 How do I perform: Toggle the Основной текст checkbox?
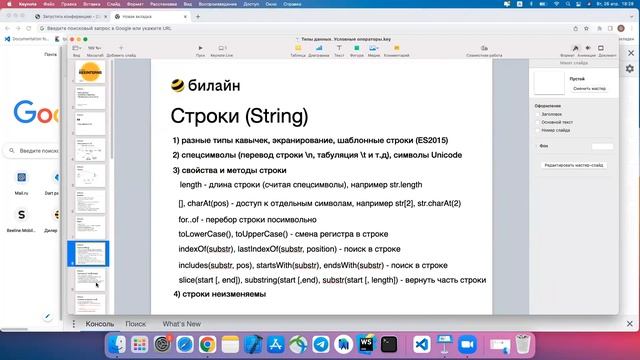click(538, 122)
